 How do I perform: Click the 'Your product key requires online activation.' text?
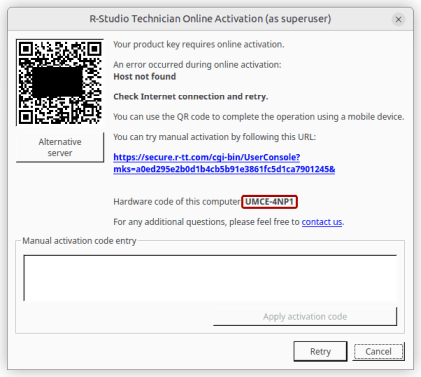tap(199, 44)
